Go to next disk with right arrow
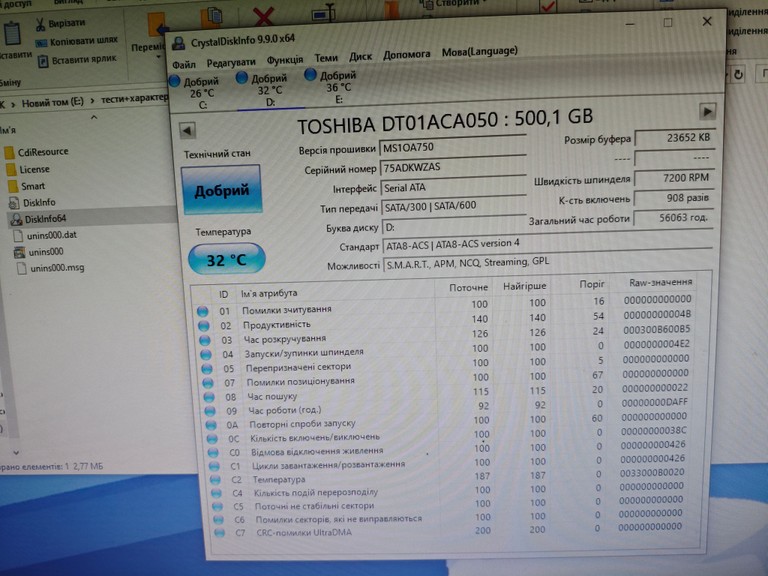This screenshot has width=768, height=576. [707, 112]
